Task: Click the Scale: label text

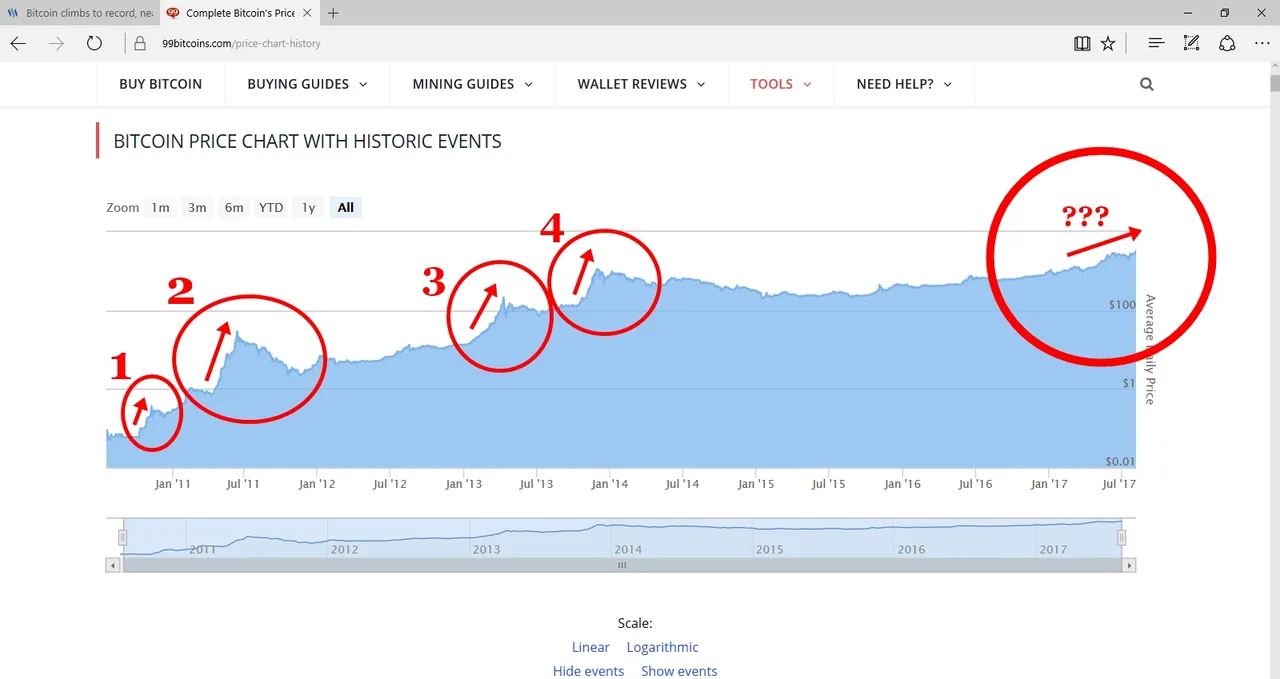Action: 635,623
